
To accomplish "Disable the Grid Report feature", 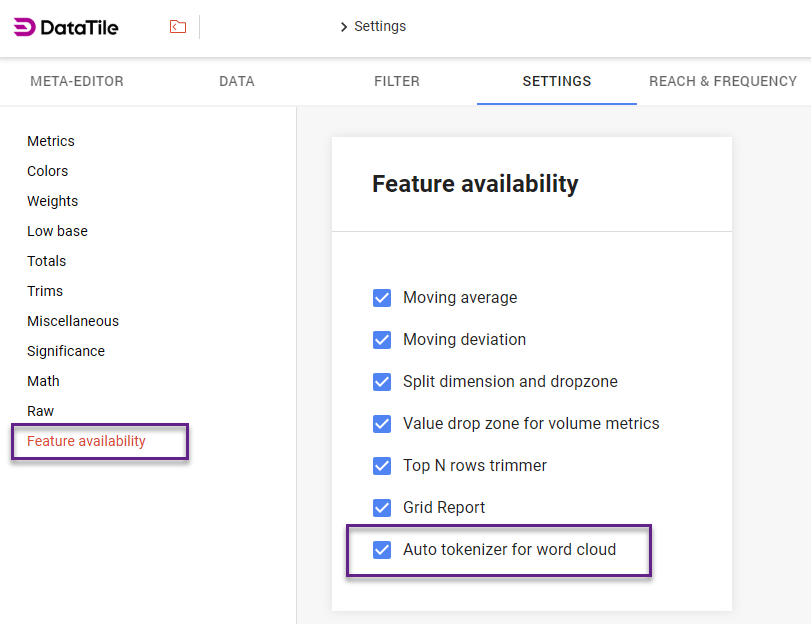I will [382, 508].
